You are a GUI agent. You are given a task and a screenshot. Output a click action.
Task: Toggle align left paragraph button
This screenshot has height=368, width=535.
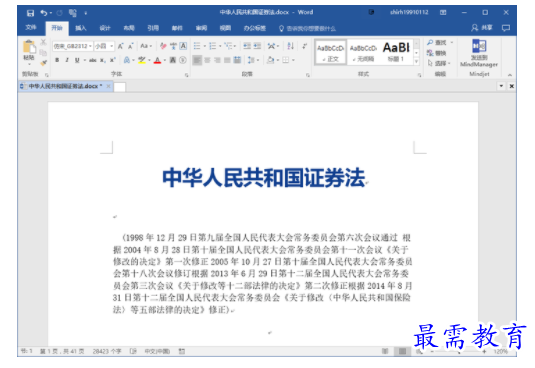click(x=197, y=60)
